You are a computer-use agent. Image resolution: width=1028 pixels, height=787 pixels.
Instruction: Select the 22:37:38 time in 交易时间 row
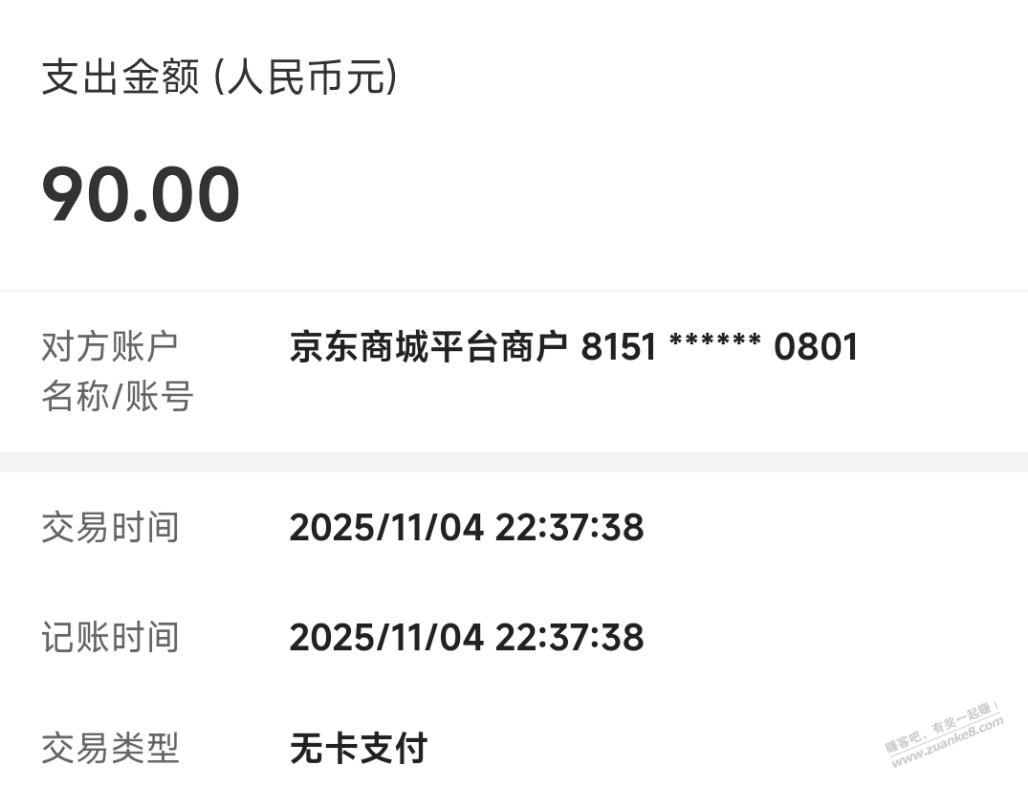click(x=568, y=527)
